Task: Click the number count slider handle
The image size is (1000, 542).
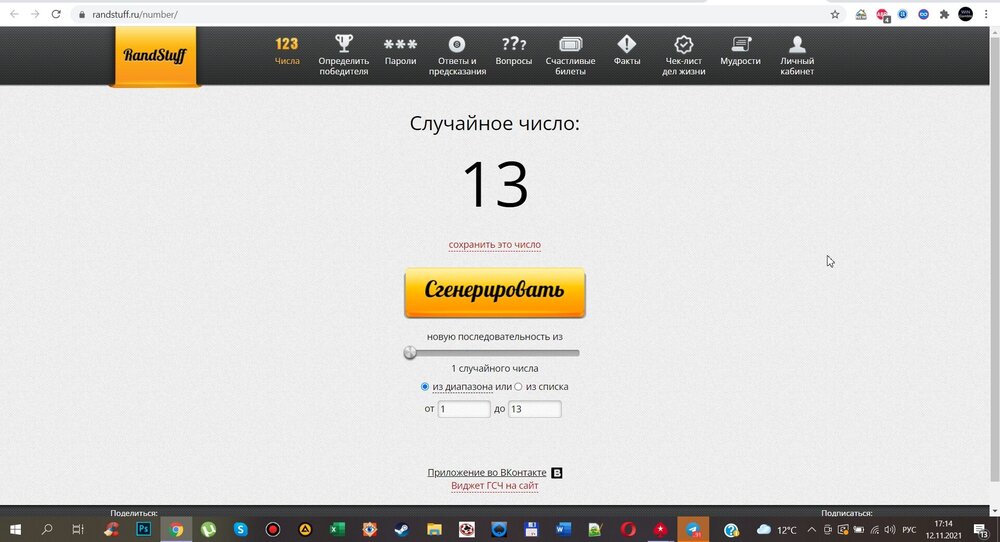Action: click(x=410, y=352)
